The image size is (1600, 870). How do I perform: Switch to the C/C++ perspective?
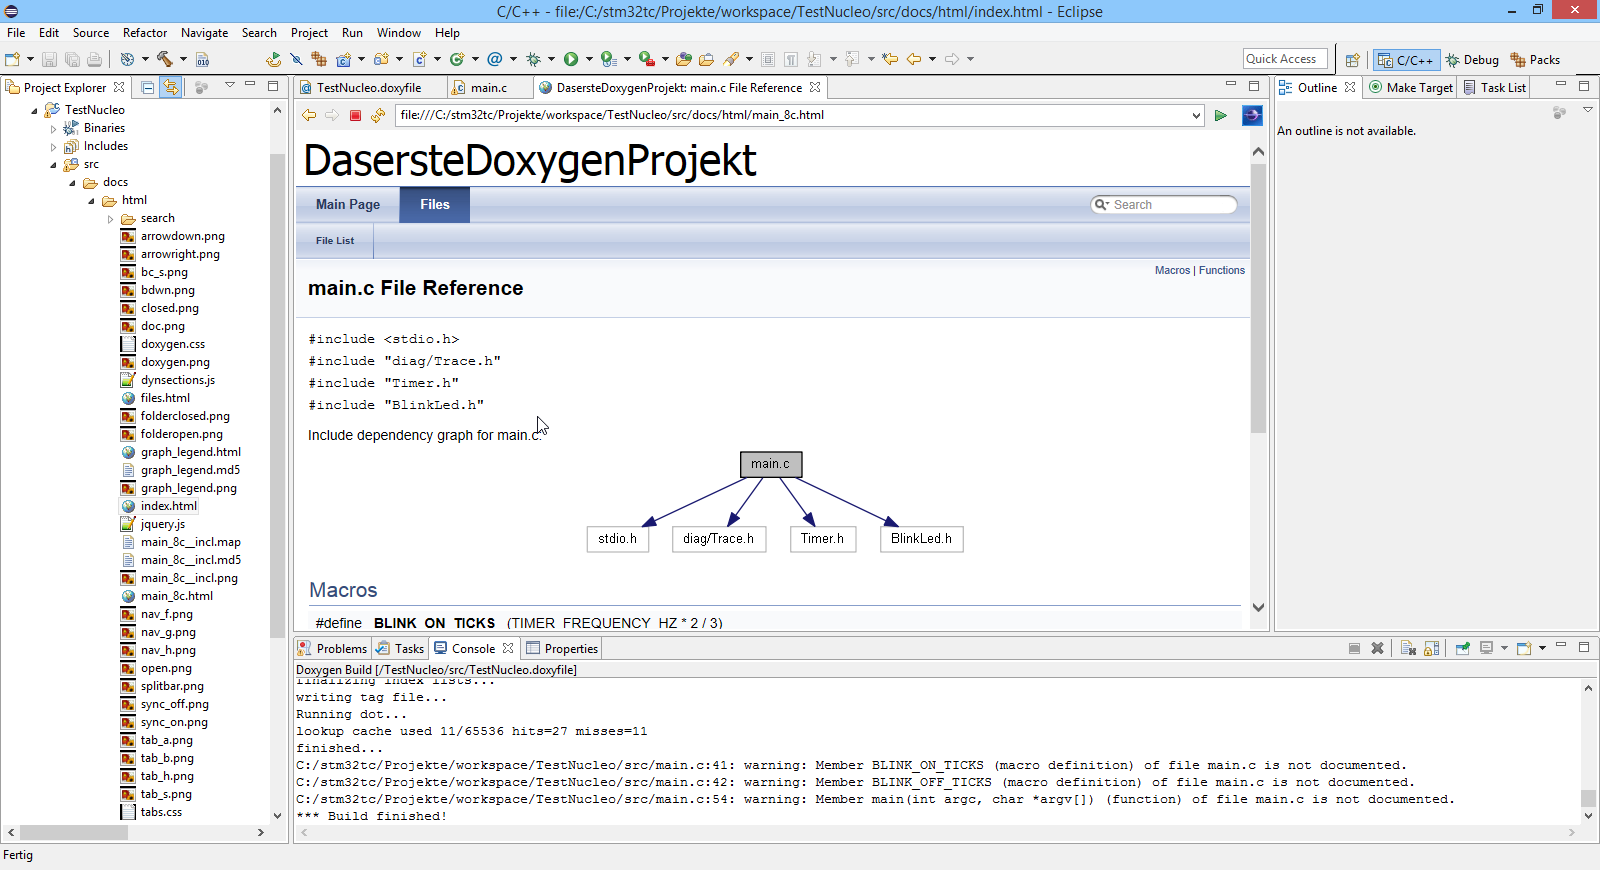pos(1406,60)
